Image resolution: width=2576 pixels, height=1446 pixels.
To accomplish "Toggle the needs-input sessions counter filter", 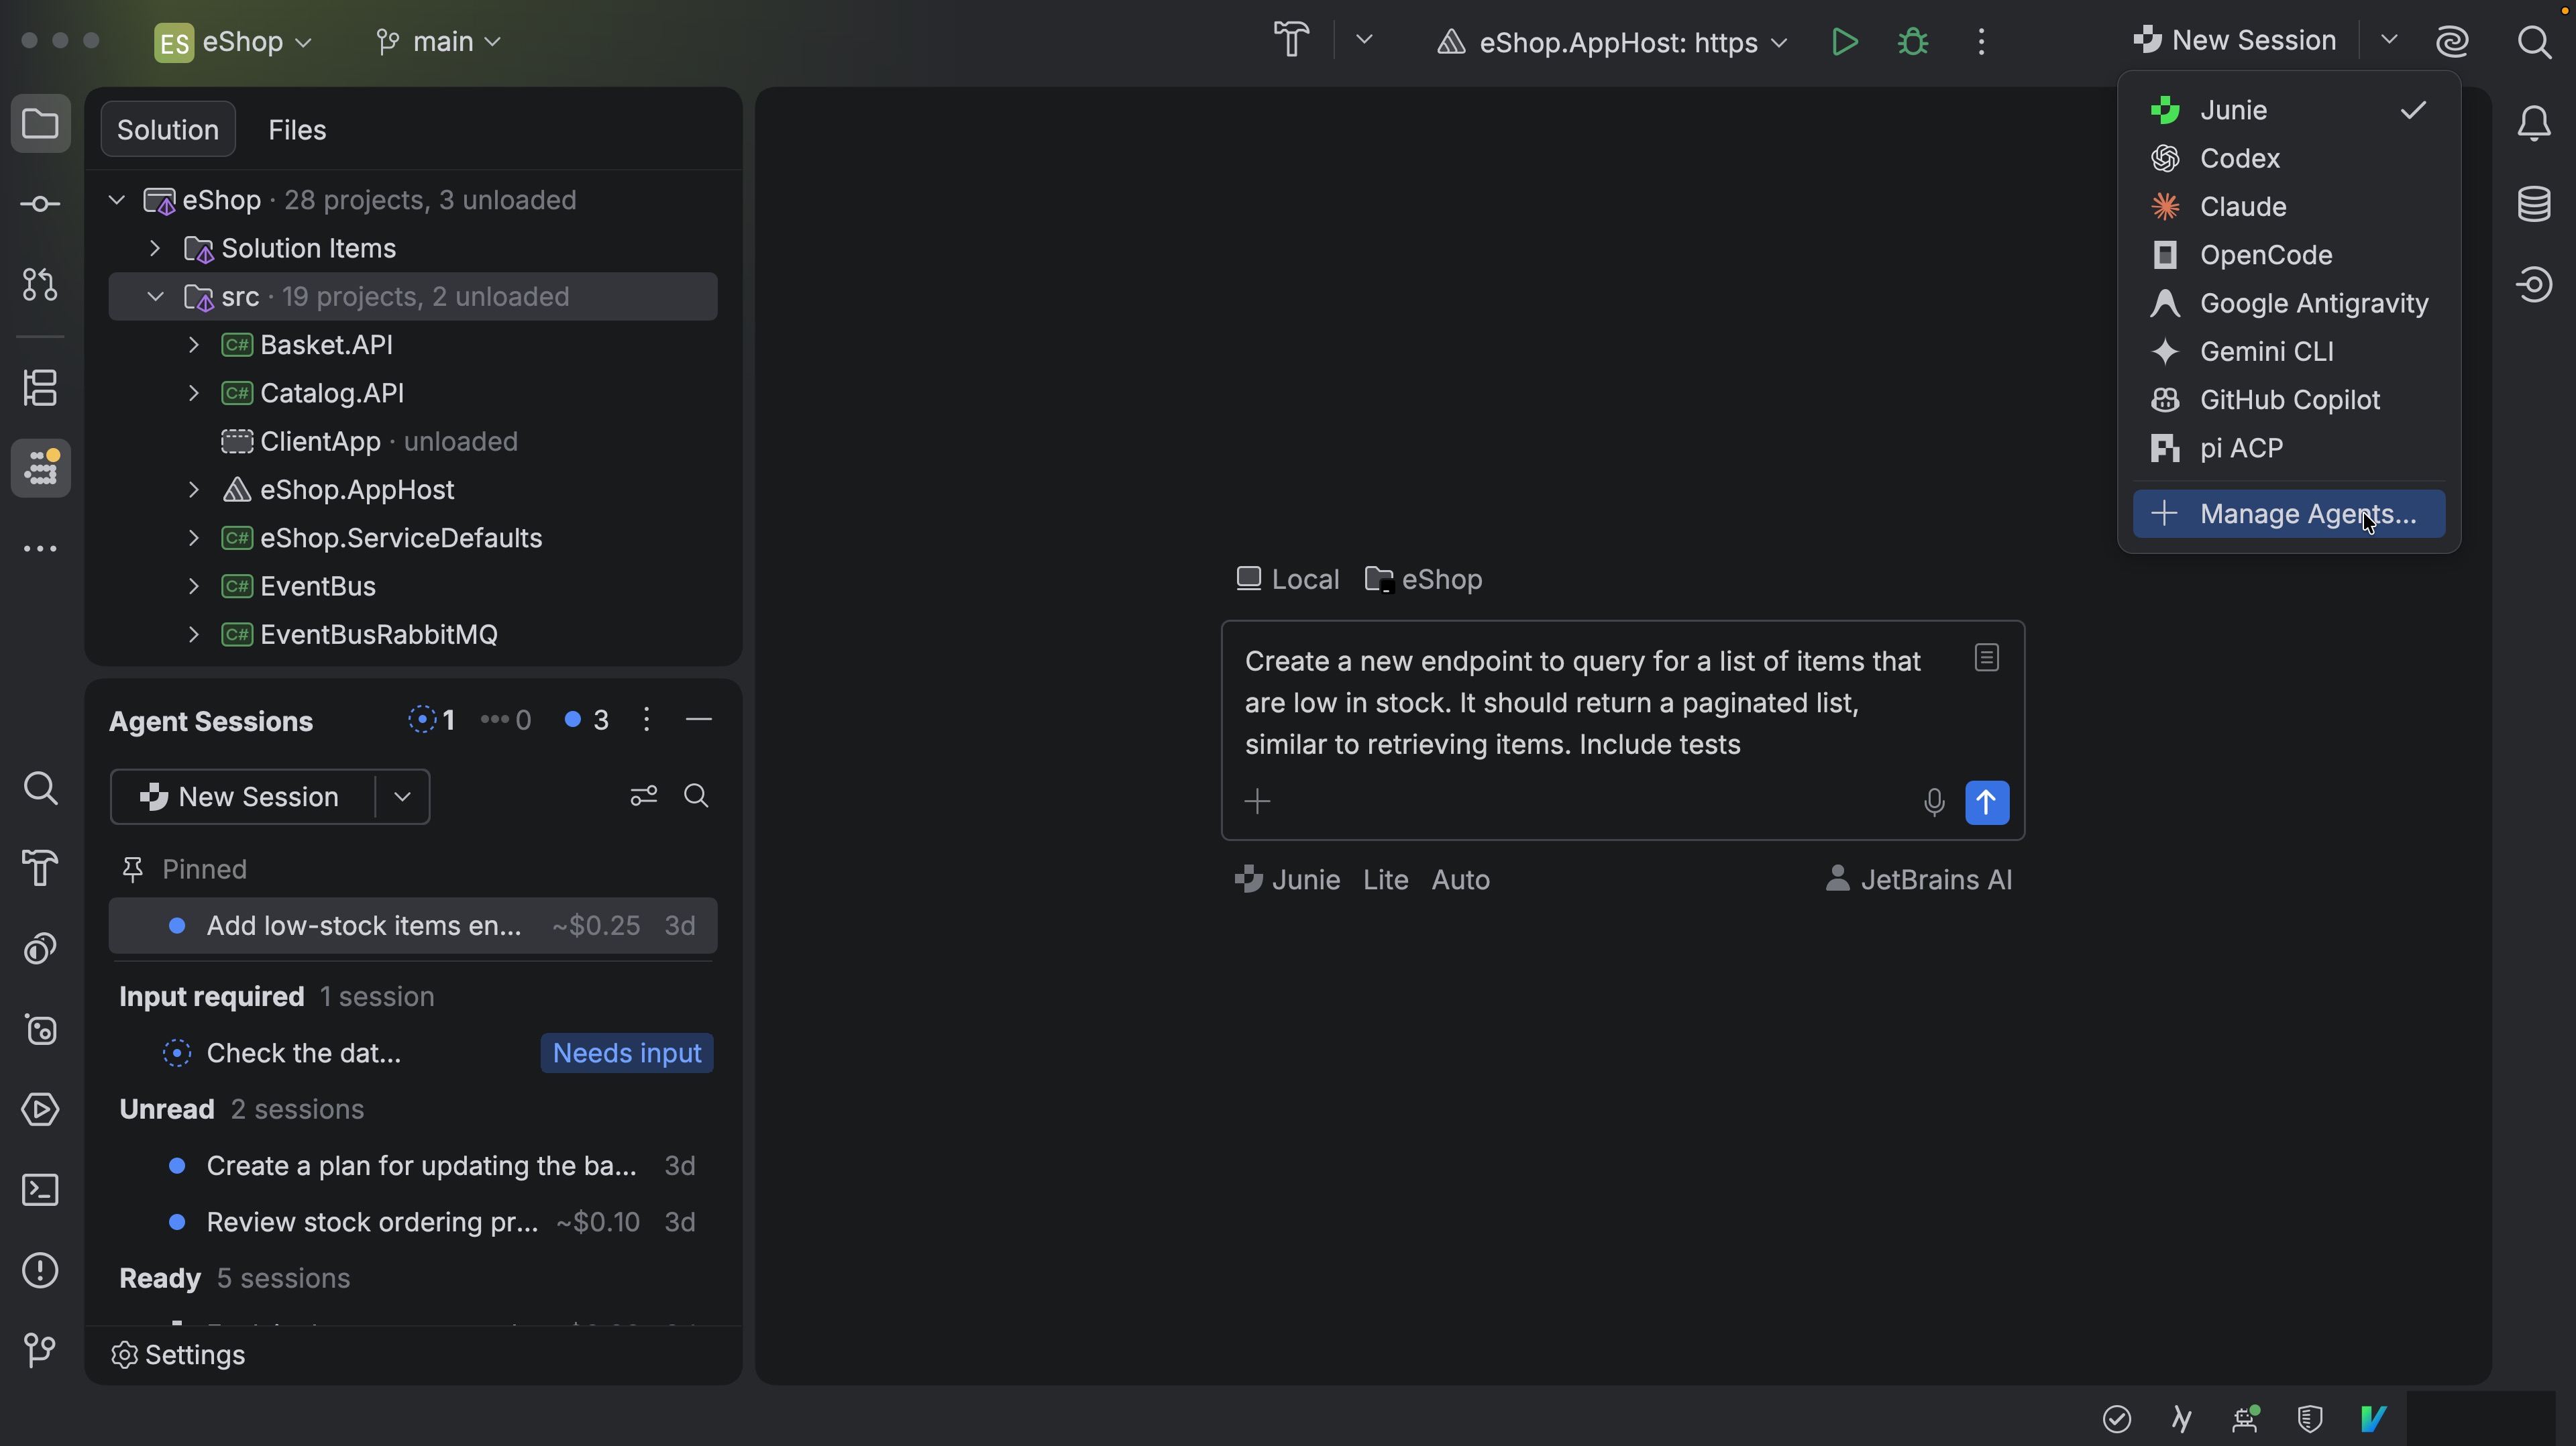I will tap(432, 720).
